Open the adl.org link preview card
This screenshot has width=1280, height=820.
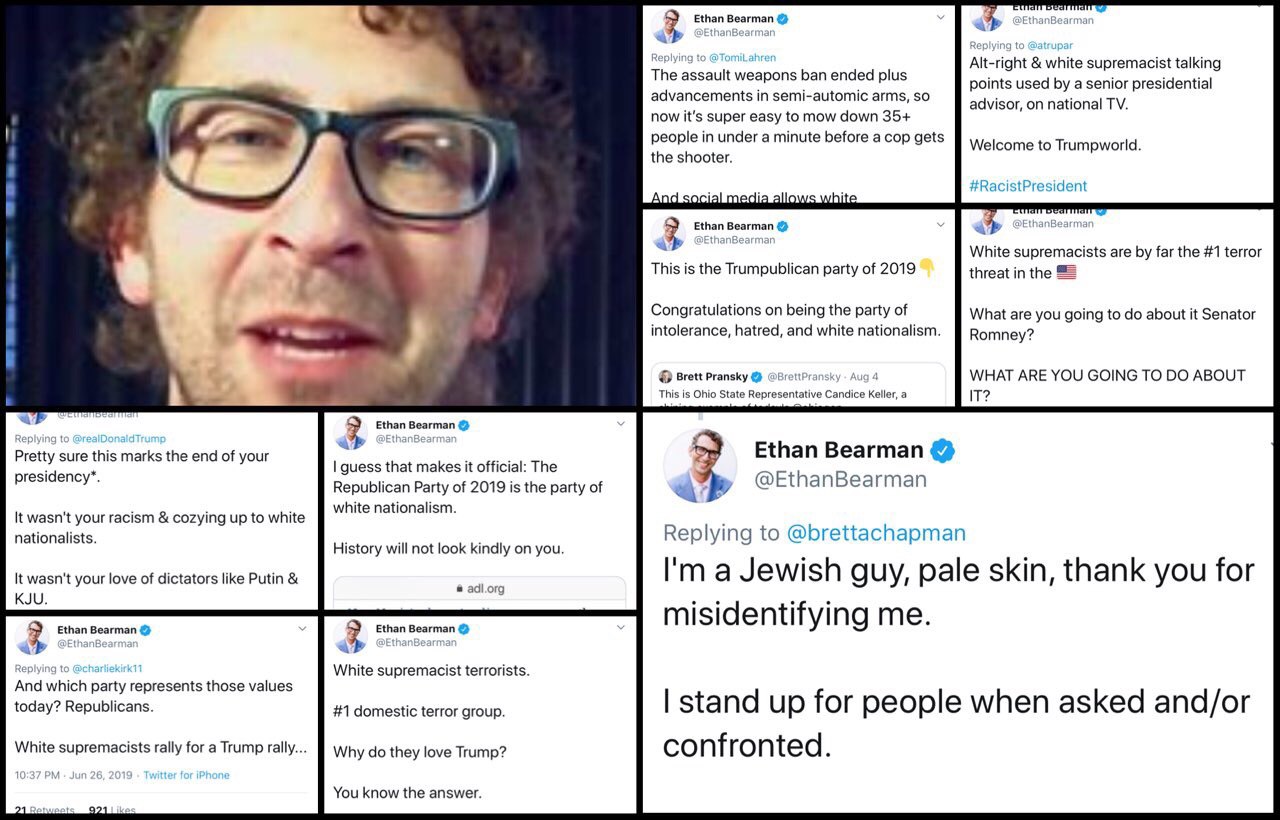coord(480,592)
